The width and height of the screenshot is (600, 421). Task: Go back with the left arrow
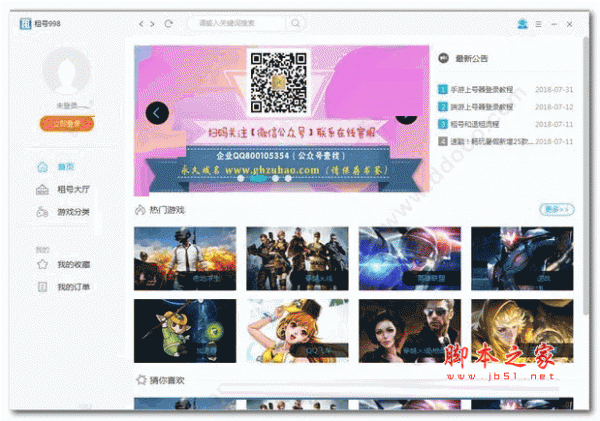coord(141,24)
